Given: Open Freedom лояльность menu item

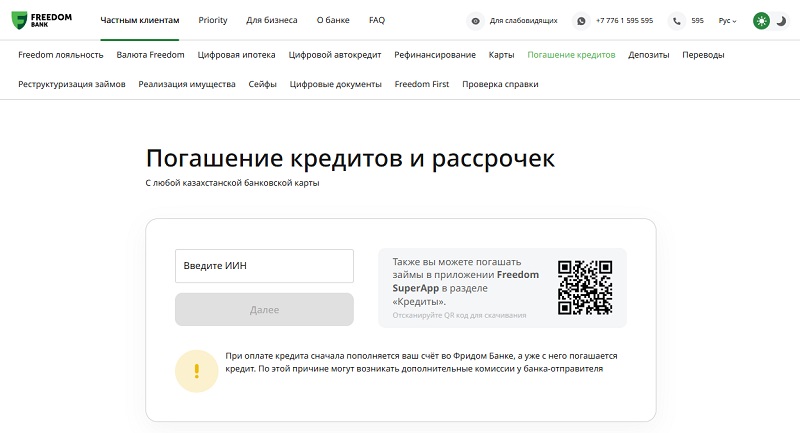Looking at the screenshot, I should tap(61, 55).
